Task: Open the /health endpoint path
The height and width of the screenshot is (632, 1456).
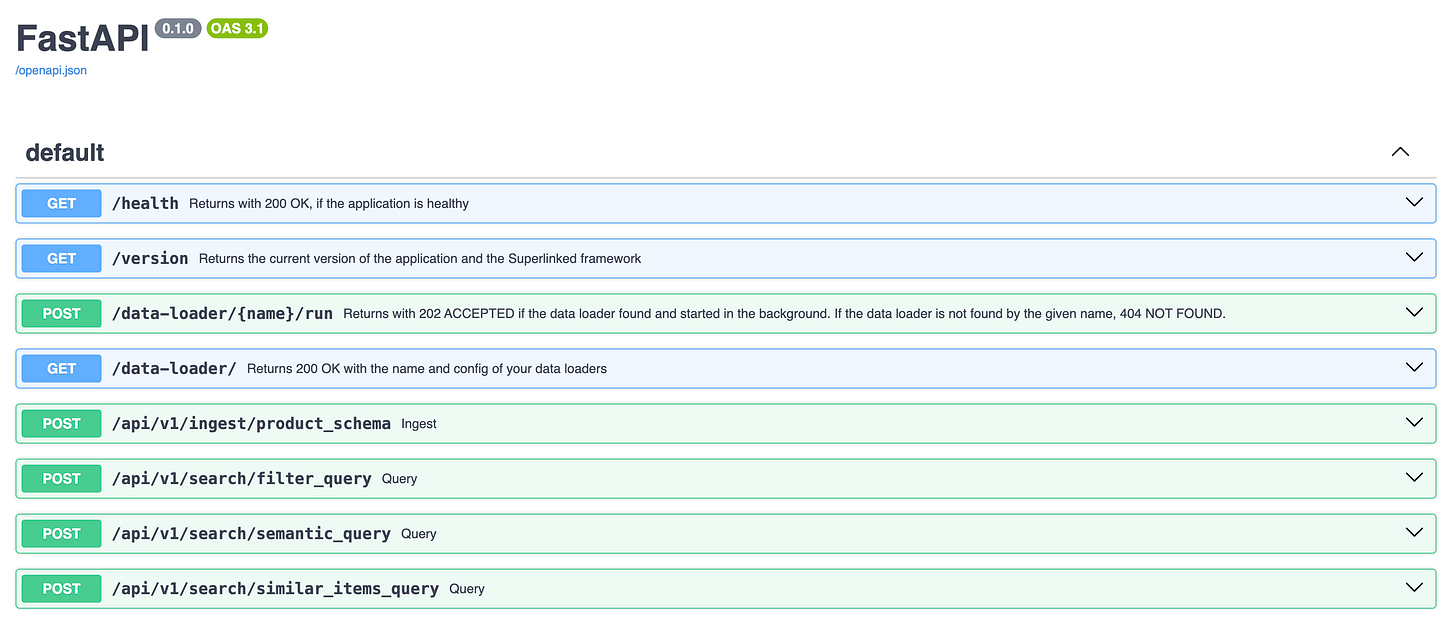Action: (x=145, y=203)
